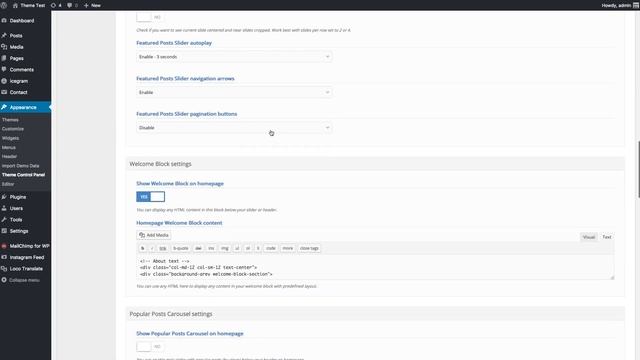Switch editor to Text tab
The width and height of the screenshot is (640, 360).
(x=607, y=237)
